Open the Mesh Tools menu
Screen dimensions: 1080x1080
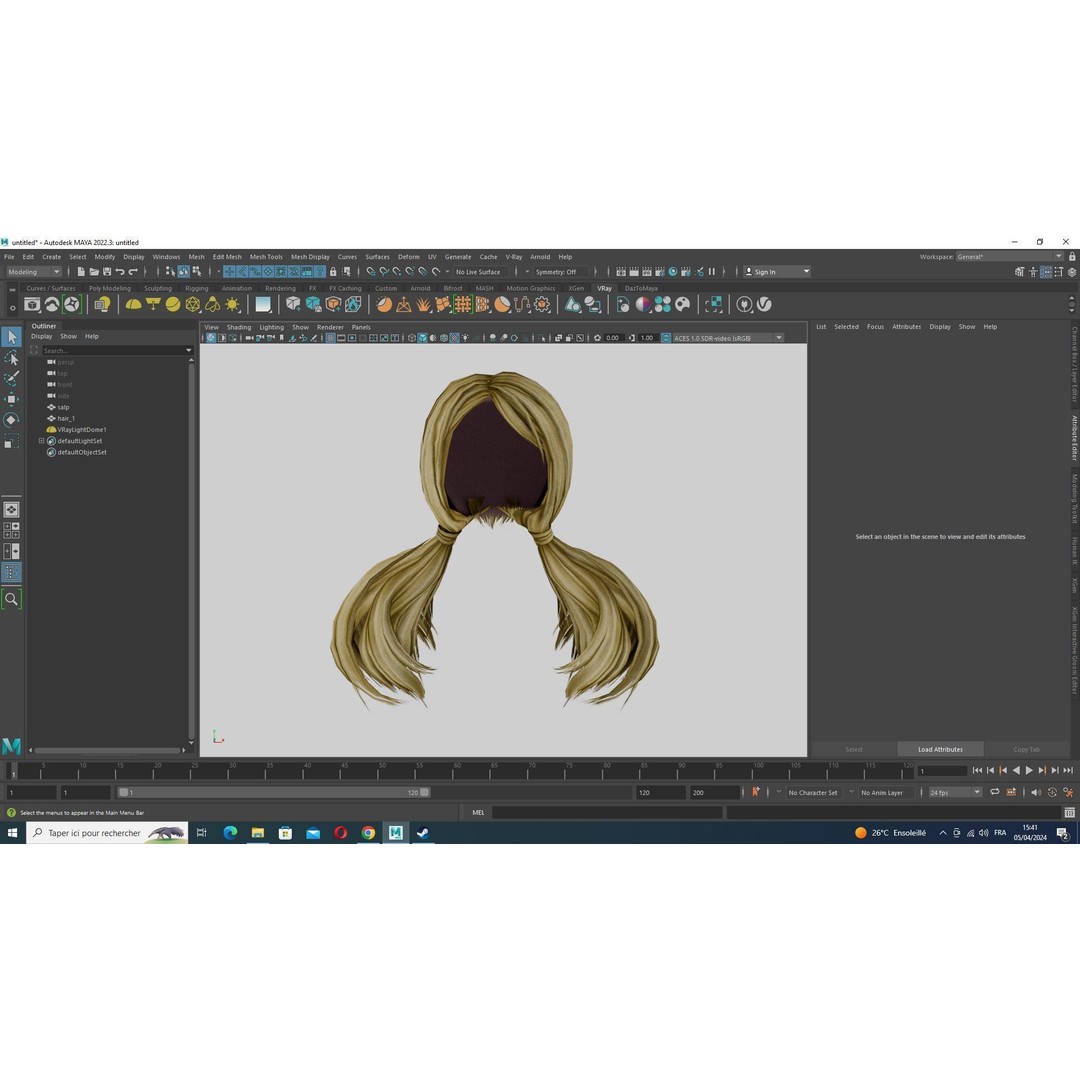pos(266,257)
